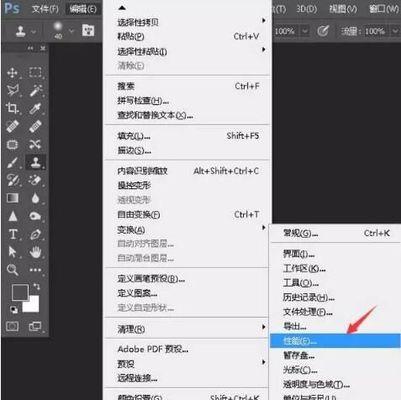The height and width of the screenshot is (400, 401).
Task: Select the Horizontal Type tool
Action: click(13, 234)
